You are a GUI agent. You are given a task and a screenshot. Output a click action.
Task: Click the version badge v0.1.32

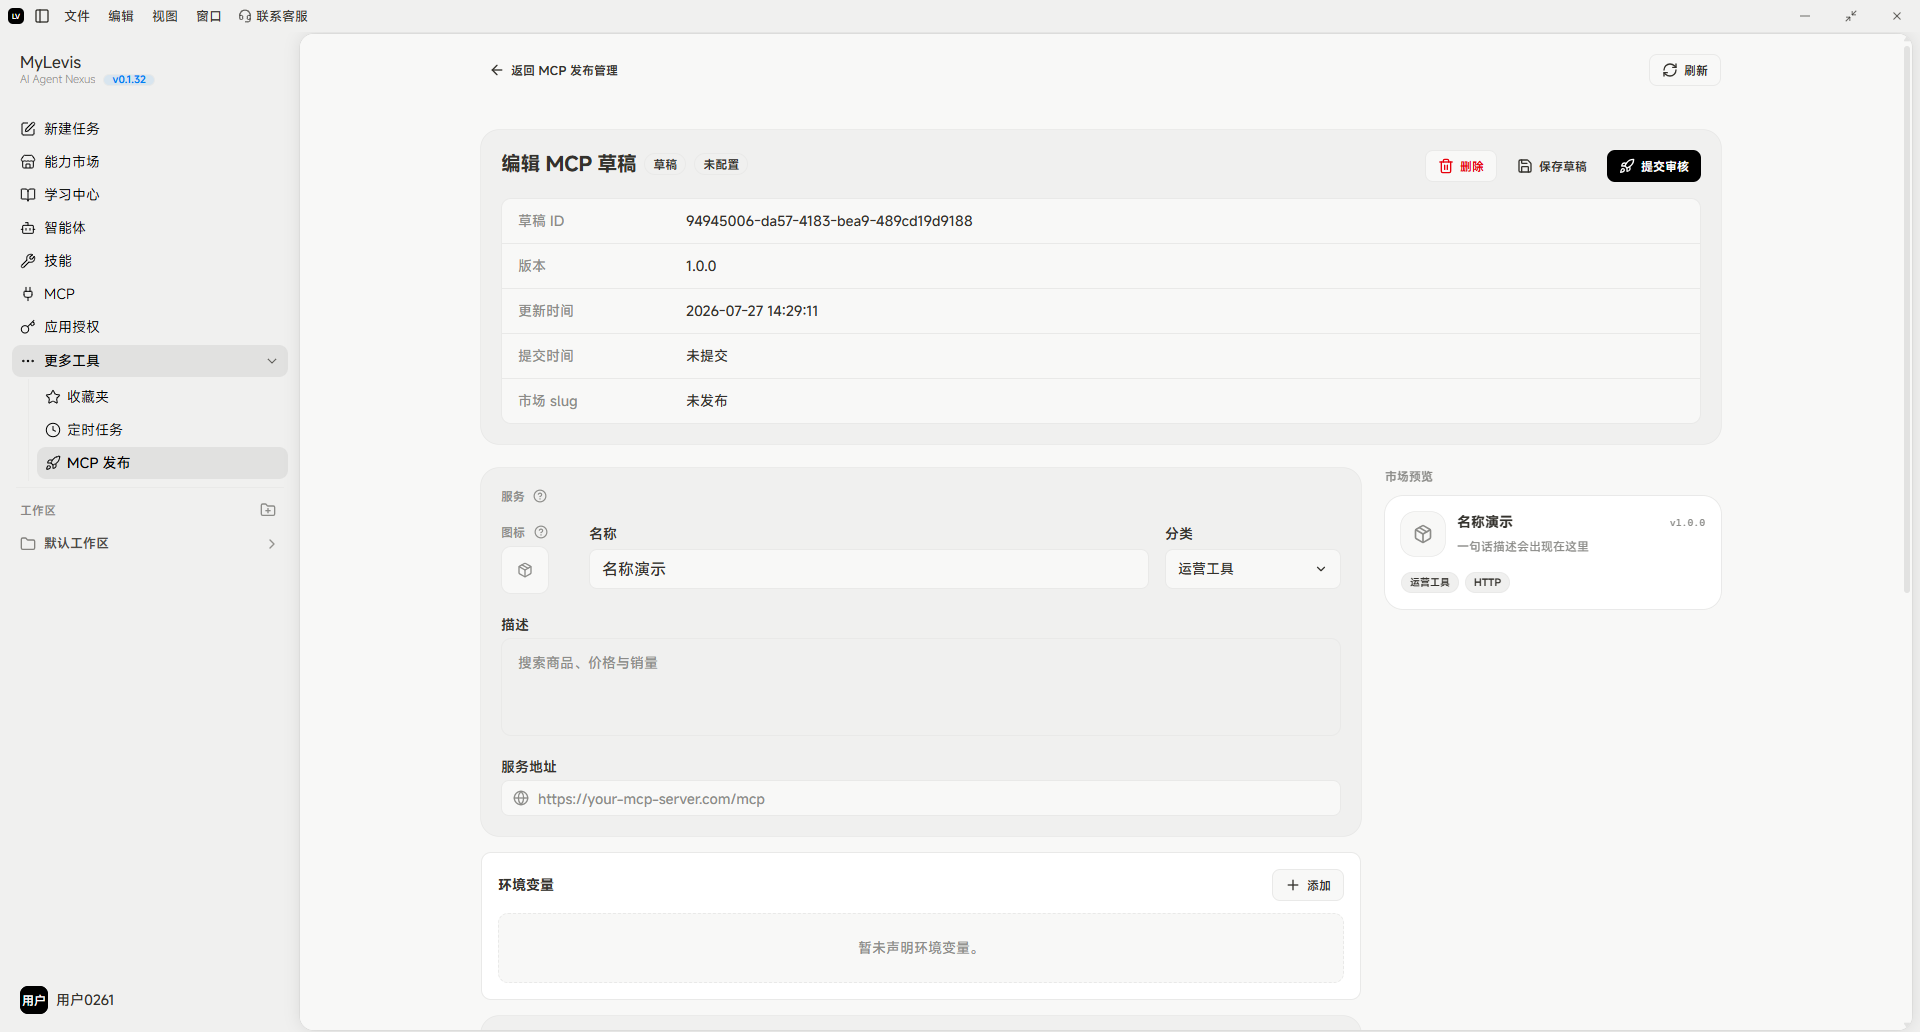[x=129, y=80]
